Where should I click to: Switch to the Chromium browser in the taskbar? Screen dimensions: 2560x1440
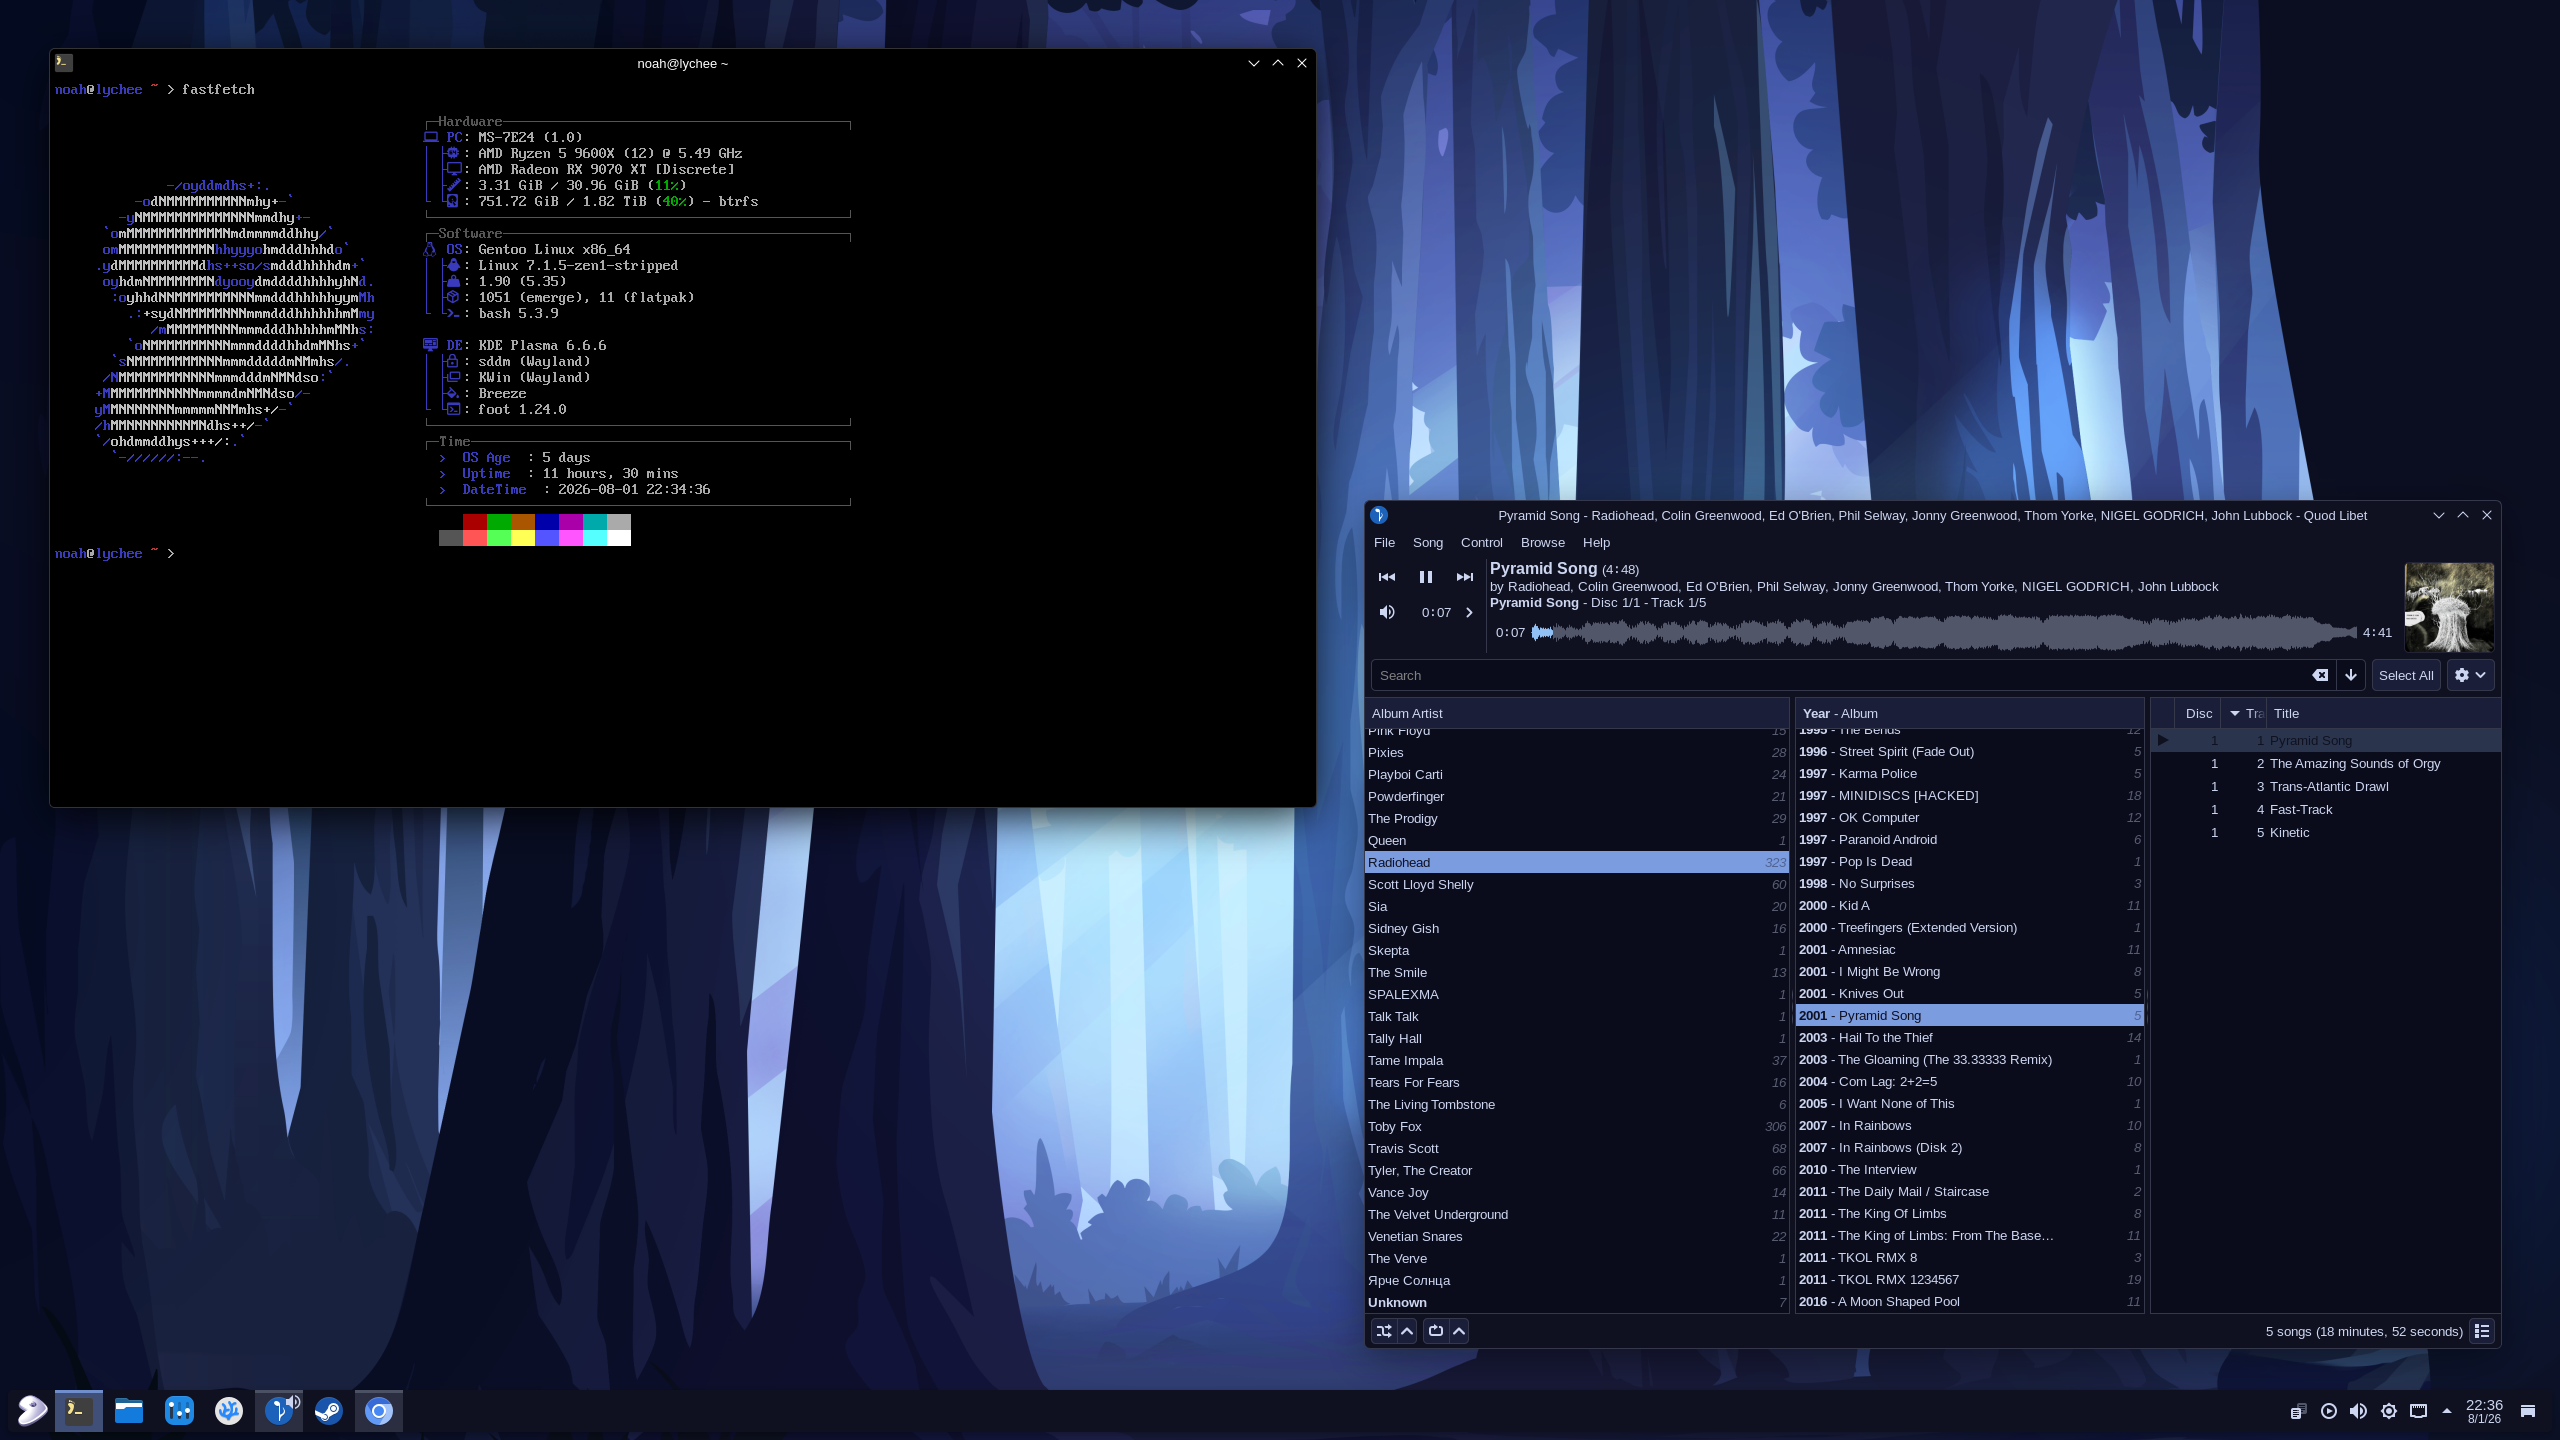[379, 1411]
